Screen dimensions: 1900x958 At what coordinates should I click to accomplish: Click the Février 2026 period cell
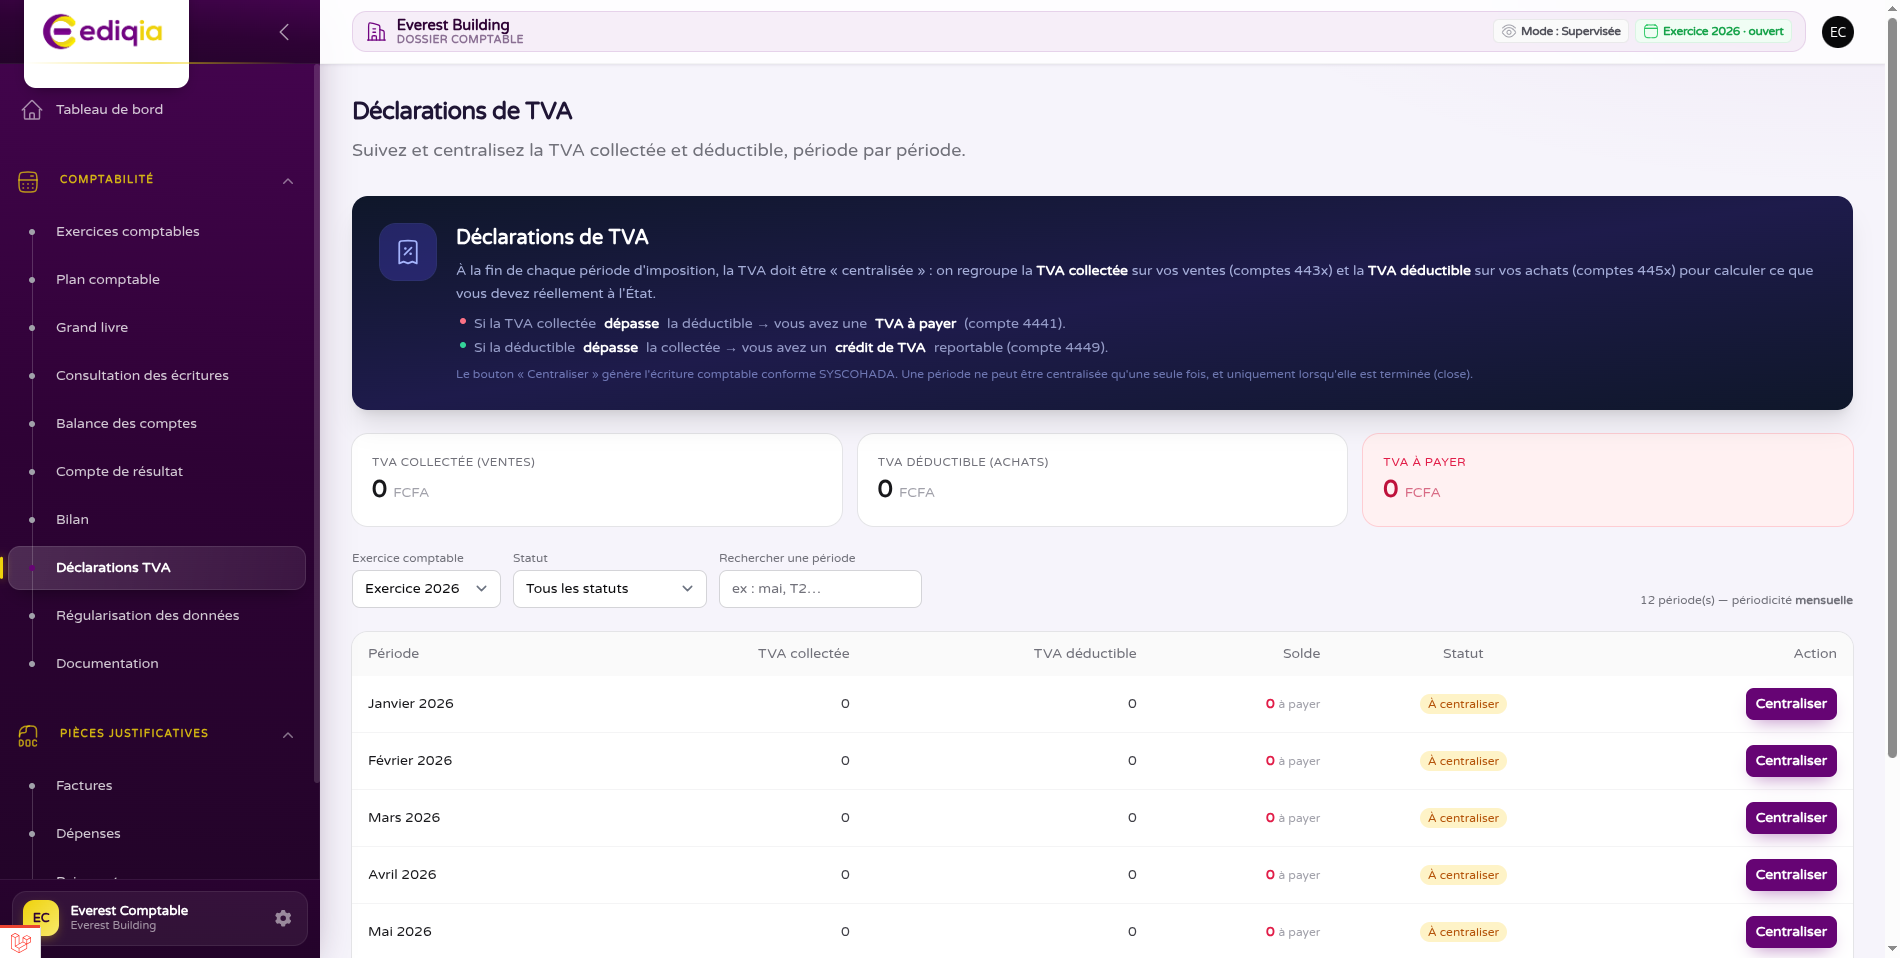(410, 761)
